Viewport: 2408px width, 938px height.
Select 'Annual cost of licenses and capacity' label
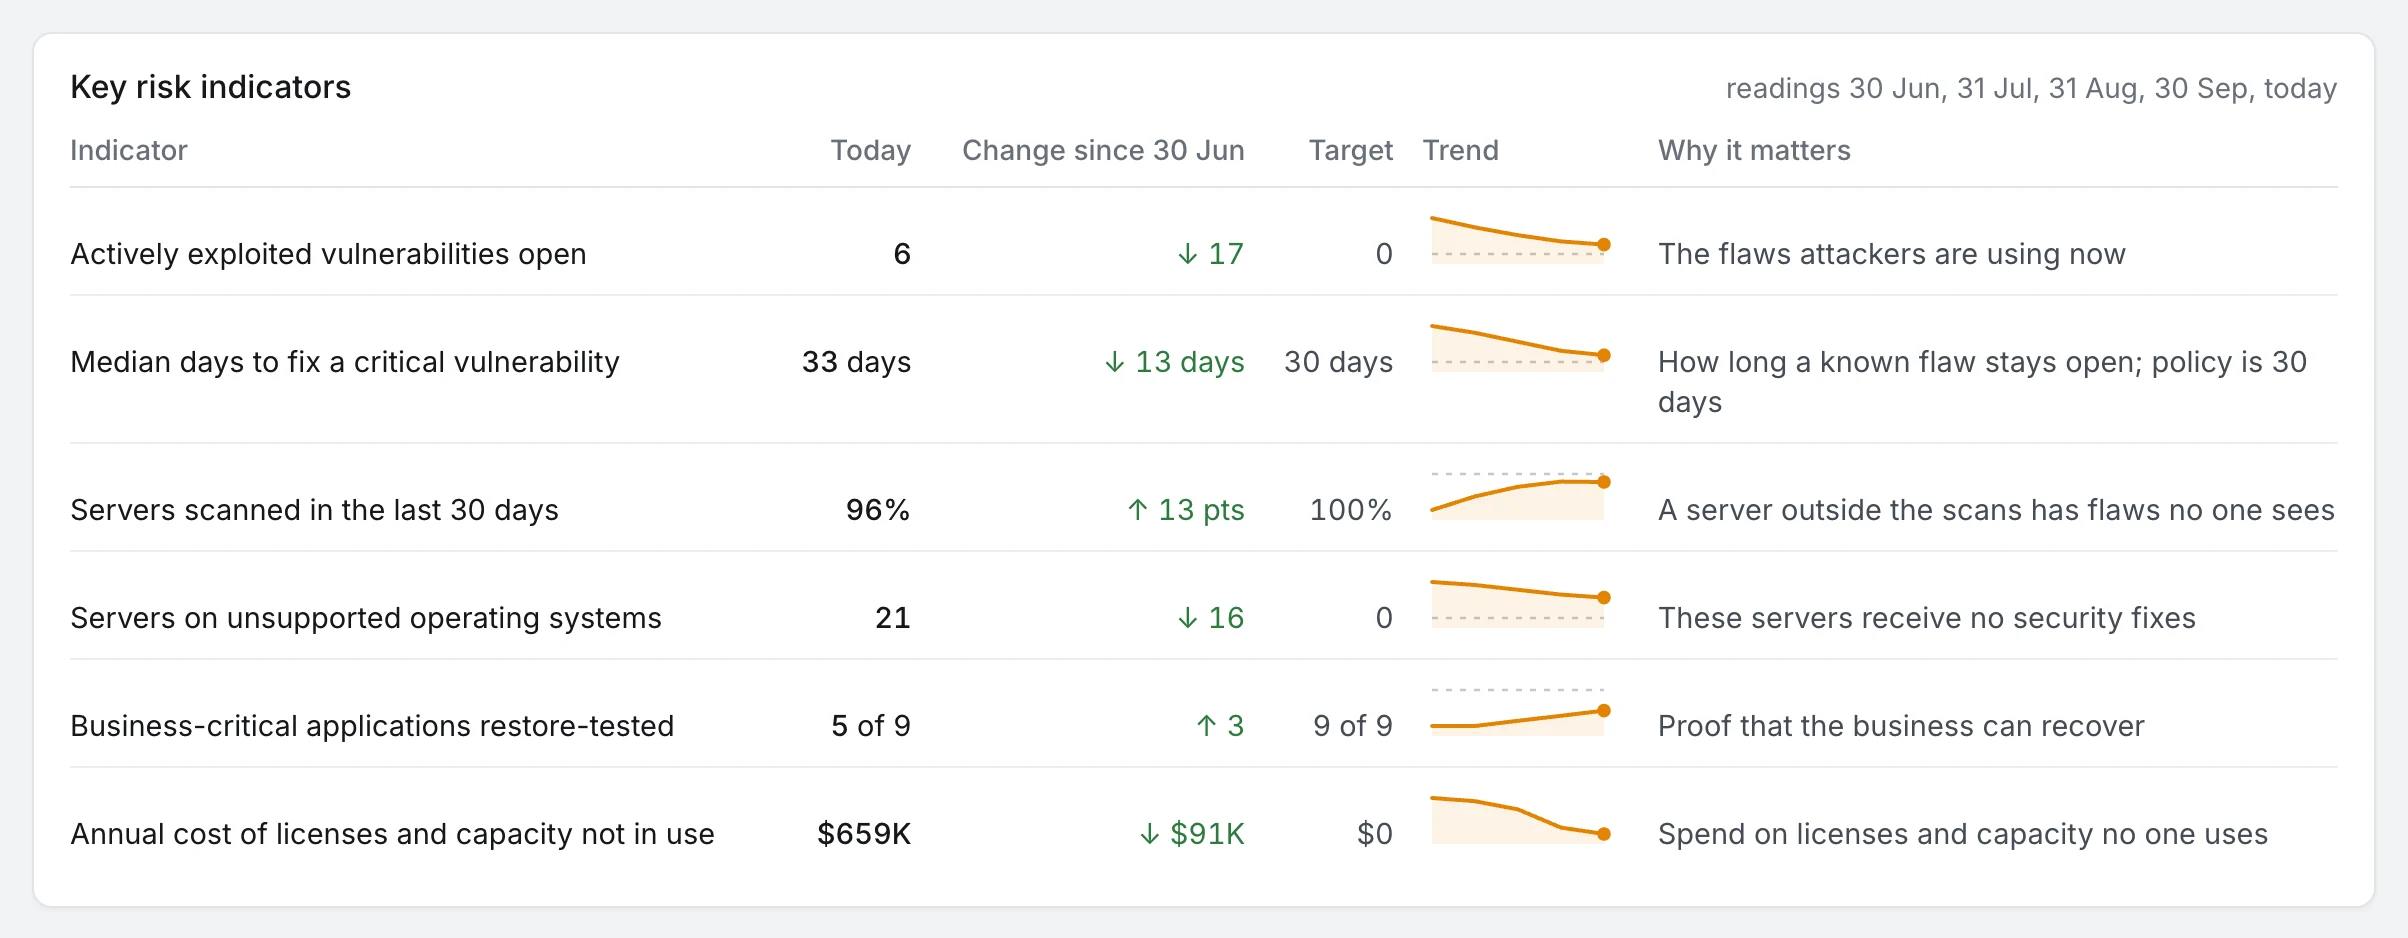tap(392, 834)
